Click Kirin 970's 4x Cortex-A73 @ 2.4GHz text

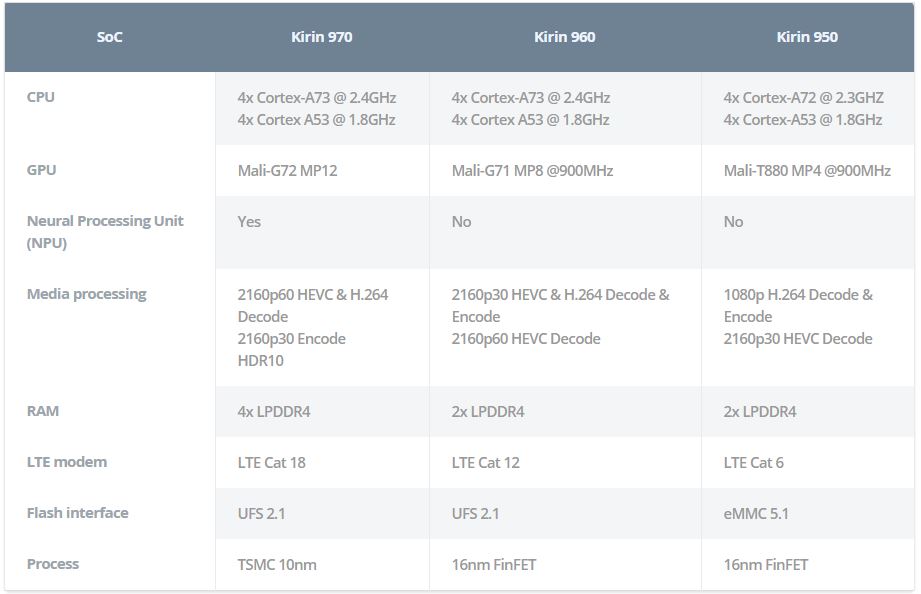pyautogui.click(x=317, y=98)
